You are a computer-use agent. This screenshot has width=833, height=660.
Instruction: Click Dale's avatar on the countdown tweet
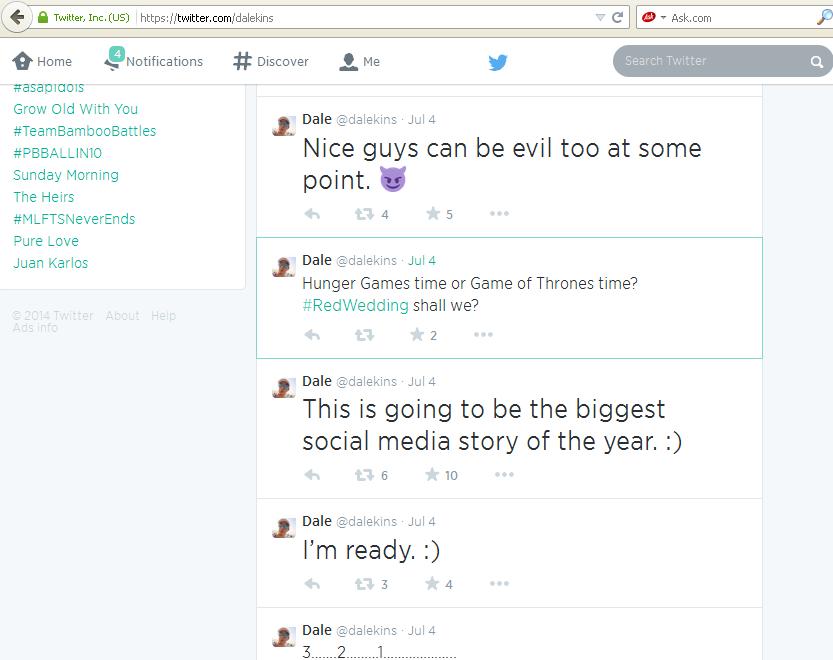point(284,636)
